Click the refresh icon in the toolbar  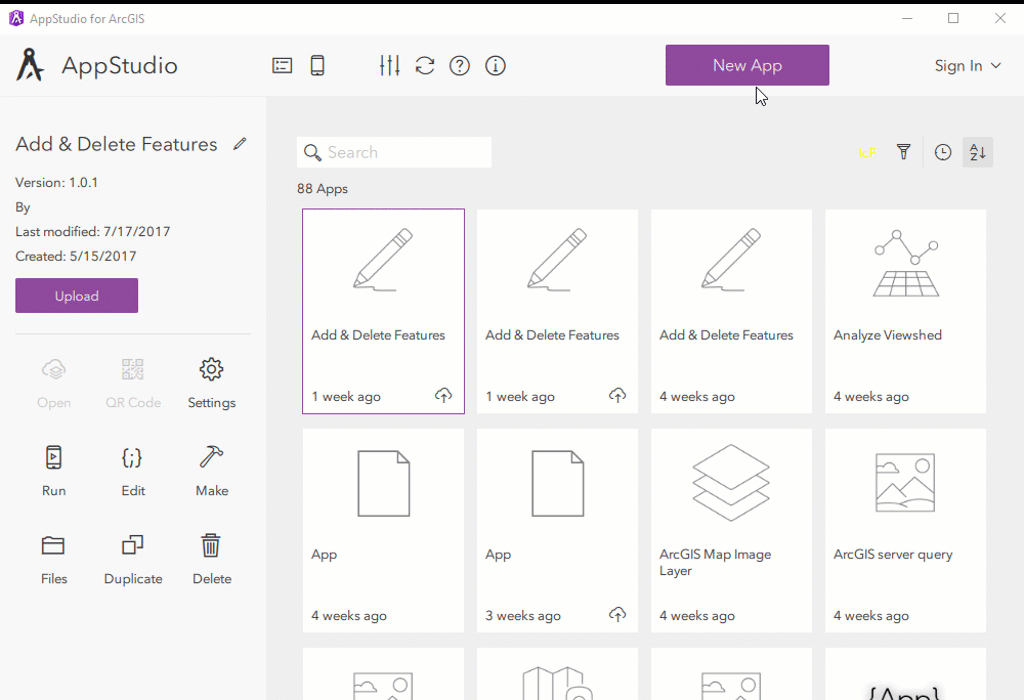click(425, 65)
